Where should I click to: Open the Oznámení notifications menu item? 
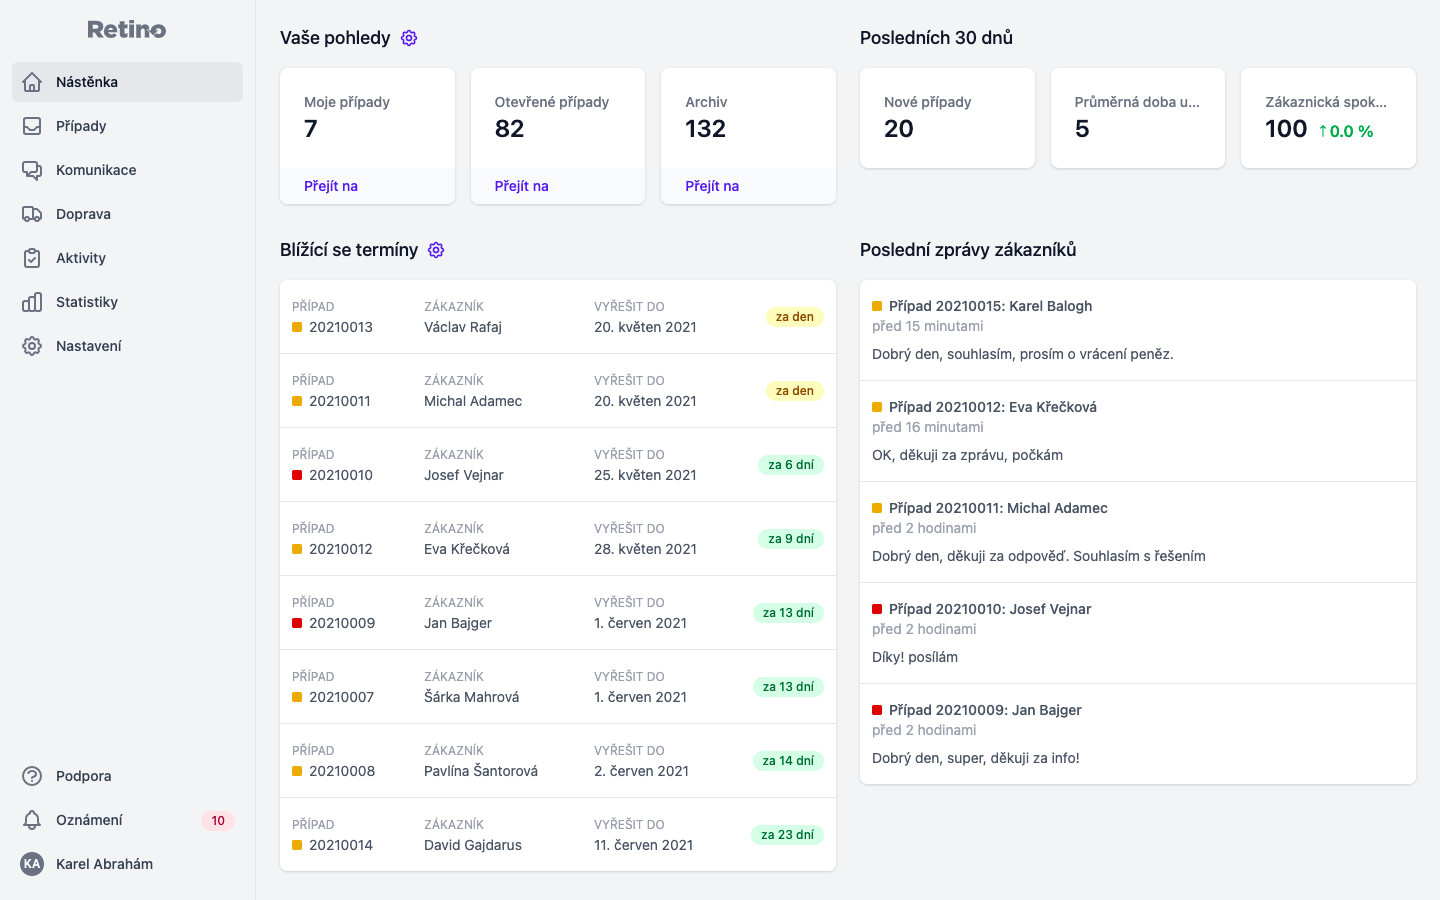coord(89,820)
